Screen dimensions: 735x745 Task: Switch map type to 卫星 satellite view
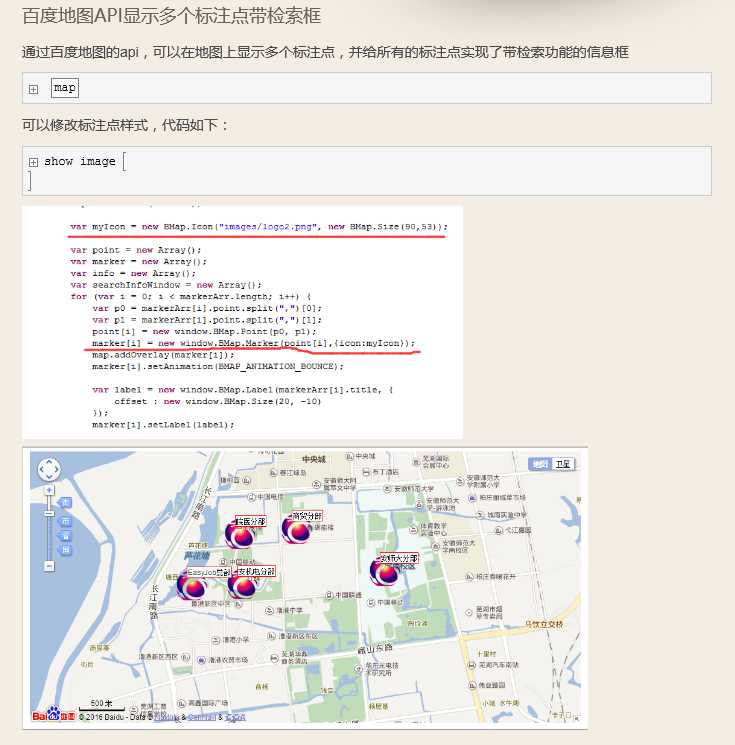click(563, 464)
